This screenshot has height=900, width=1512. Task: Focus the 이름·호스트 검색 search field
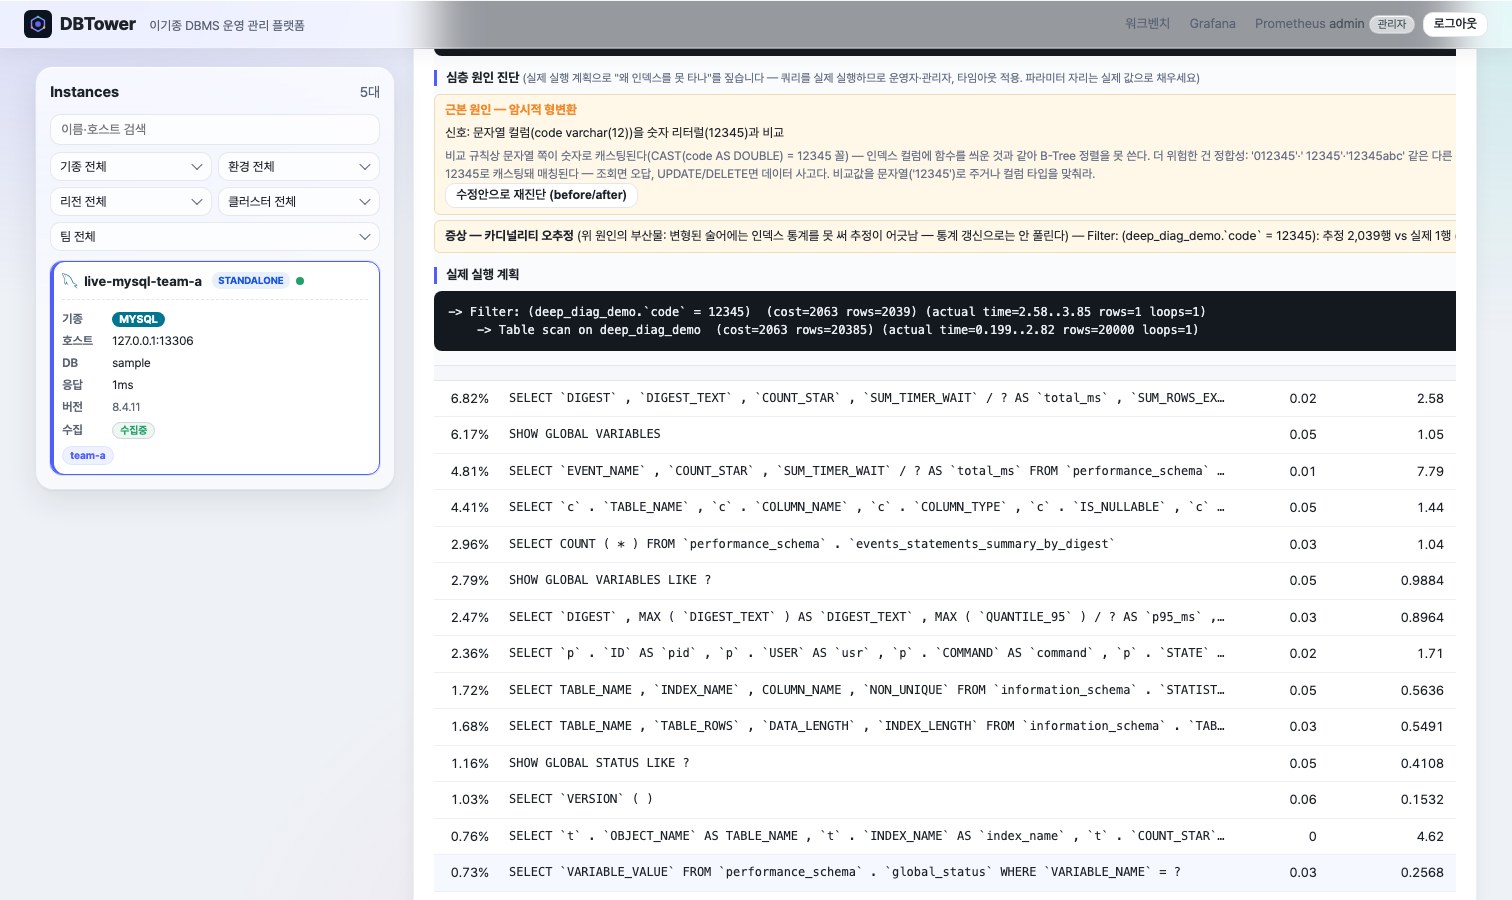[x=215, y=129]
